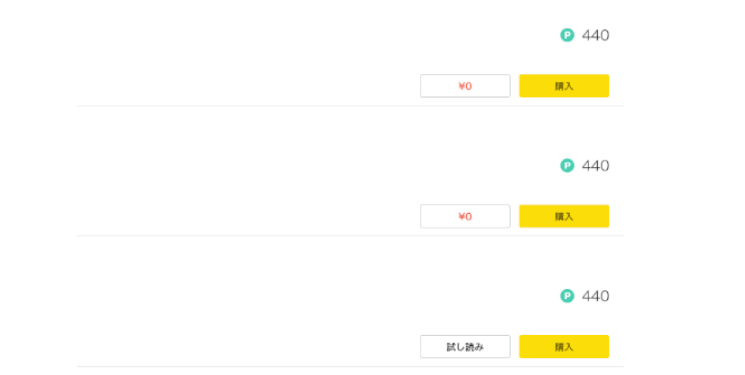The image size is (745, 375).
Task: Click the 440 point price of top item
Action: pyautogui.click(x=595, y=35)
